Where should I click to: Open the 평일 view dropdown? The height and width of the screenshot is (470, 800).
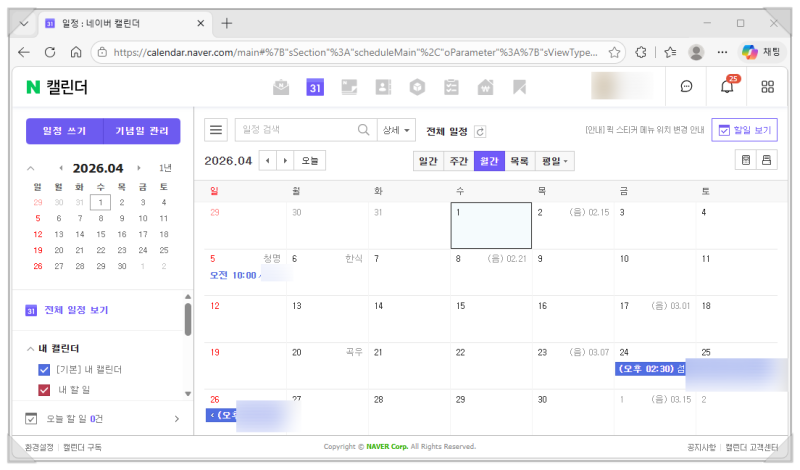pyautogui.click(x=555, y=161)
